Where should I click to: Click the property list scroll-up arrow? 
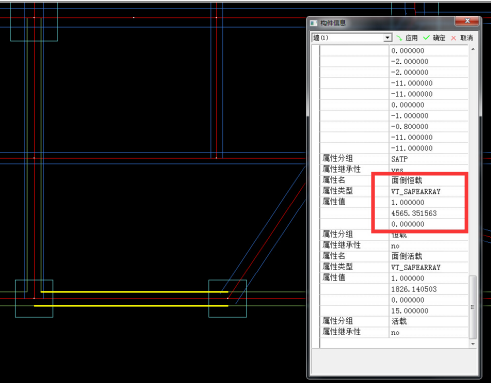point(473,49)
